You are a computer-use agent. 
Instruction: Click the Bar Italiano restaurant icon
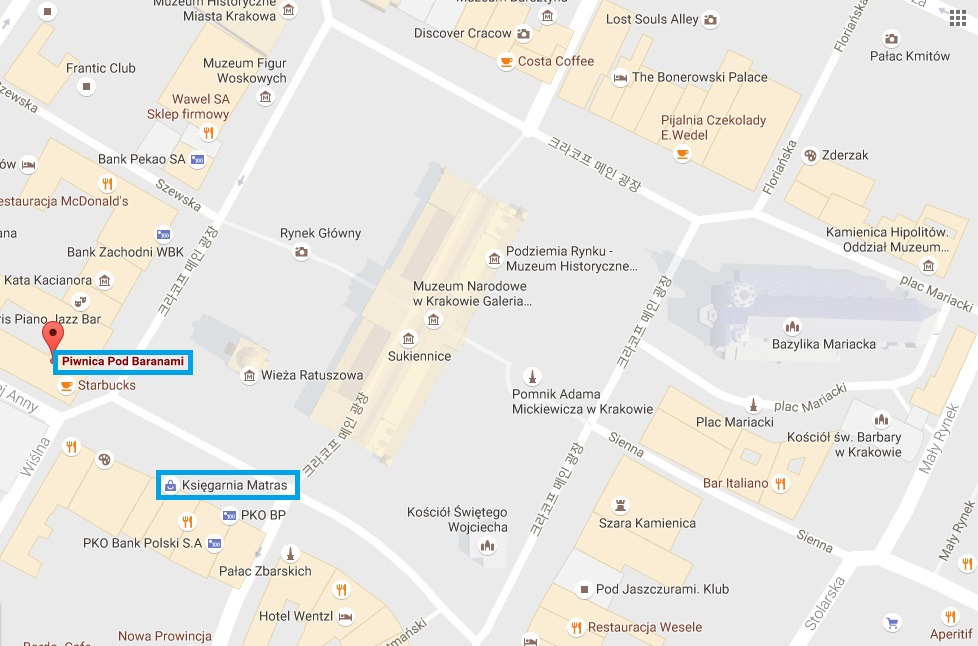coord(780,483)
